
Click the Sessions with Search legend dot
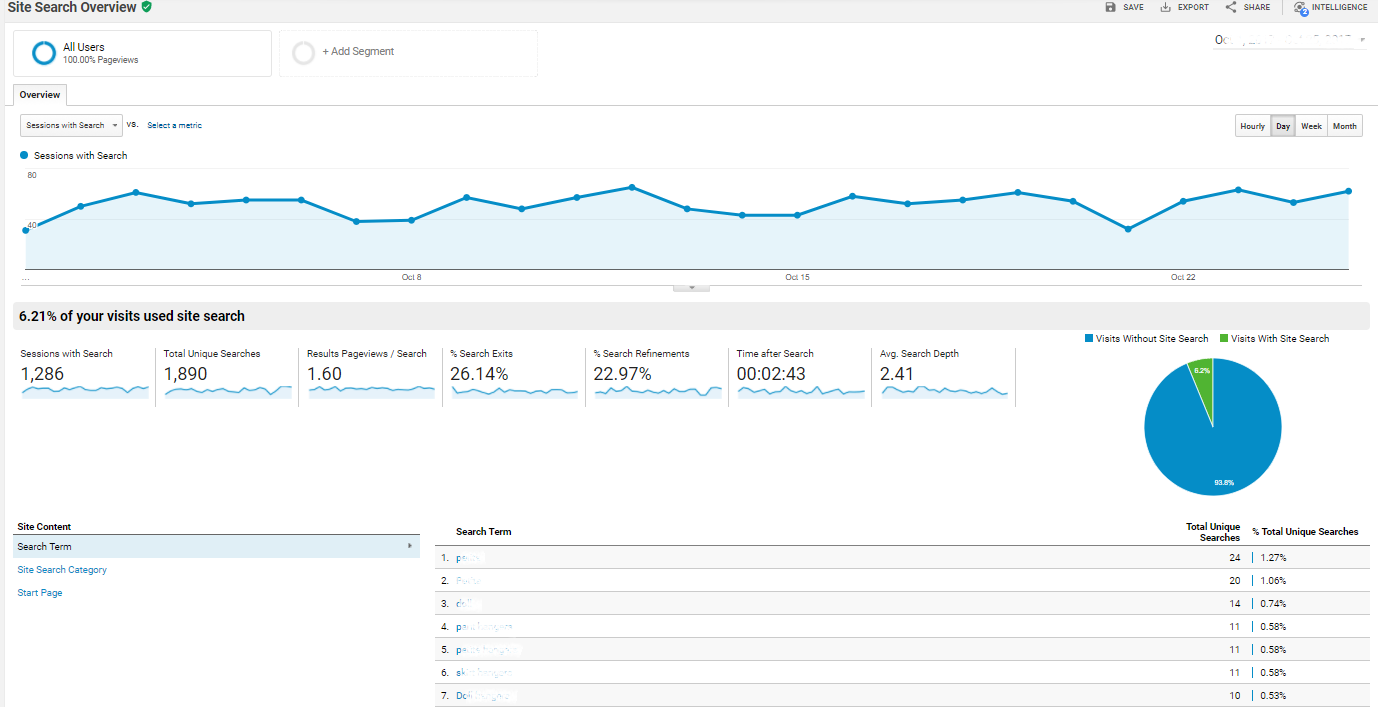(22, 155)
